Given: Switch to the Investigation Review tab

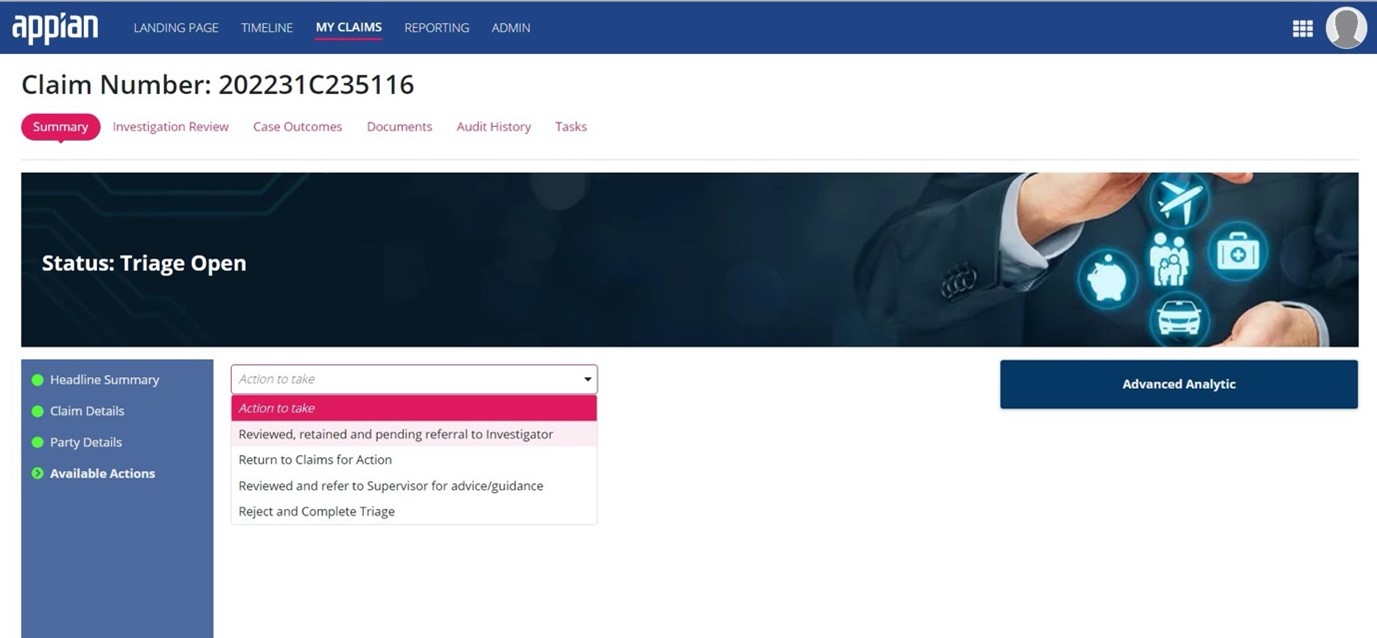Looking at the screenshot, I should pos(170,127).
